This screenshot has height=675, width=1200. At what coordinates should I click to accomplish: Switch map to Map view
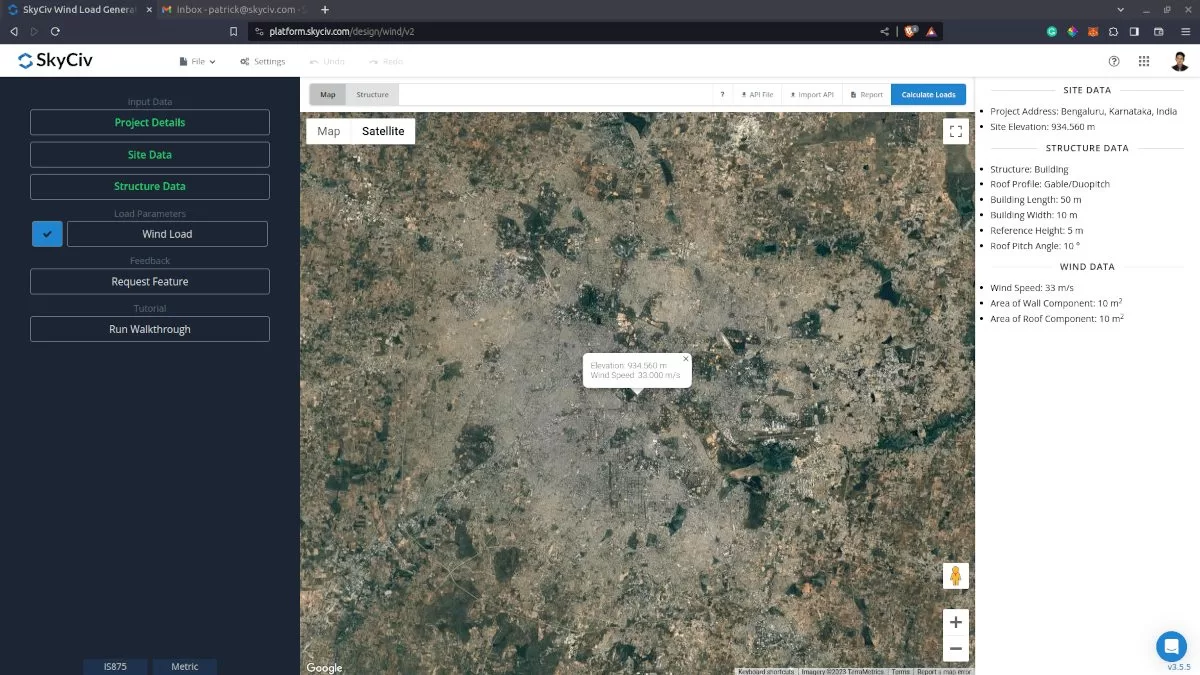(329, 131)
